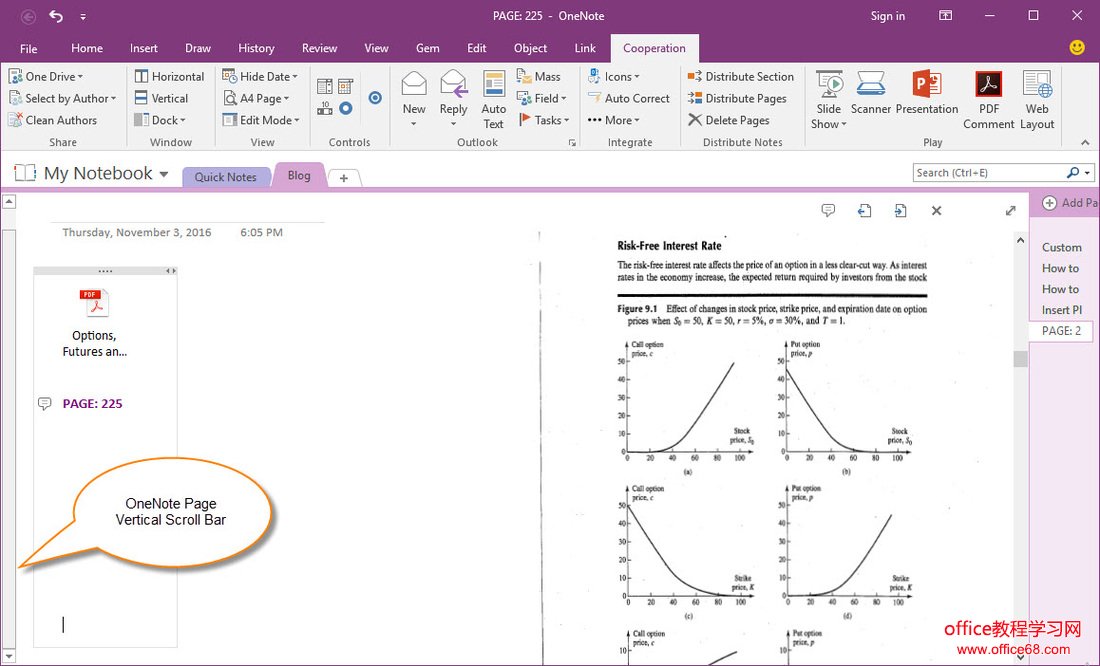
Task: Expand the Hide Date dropdown
Action: point(260,76)
